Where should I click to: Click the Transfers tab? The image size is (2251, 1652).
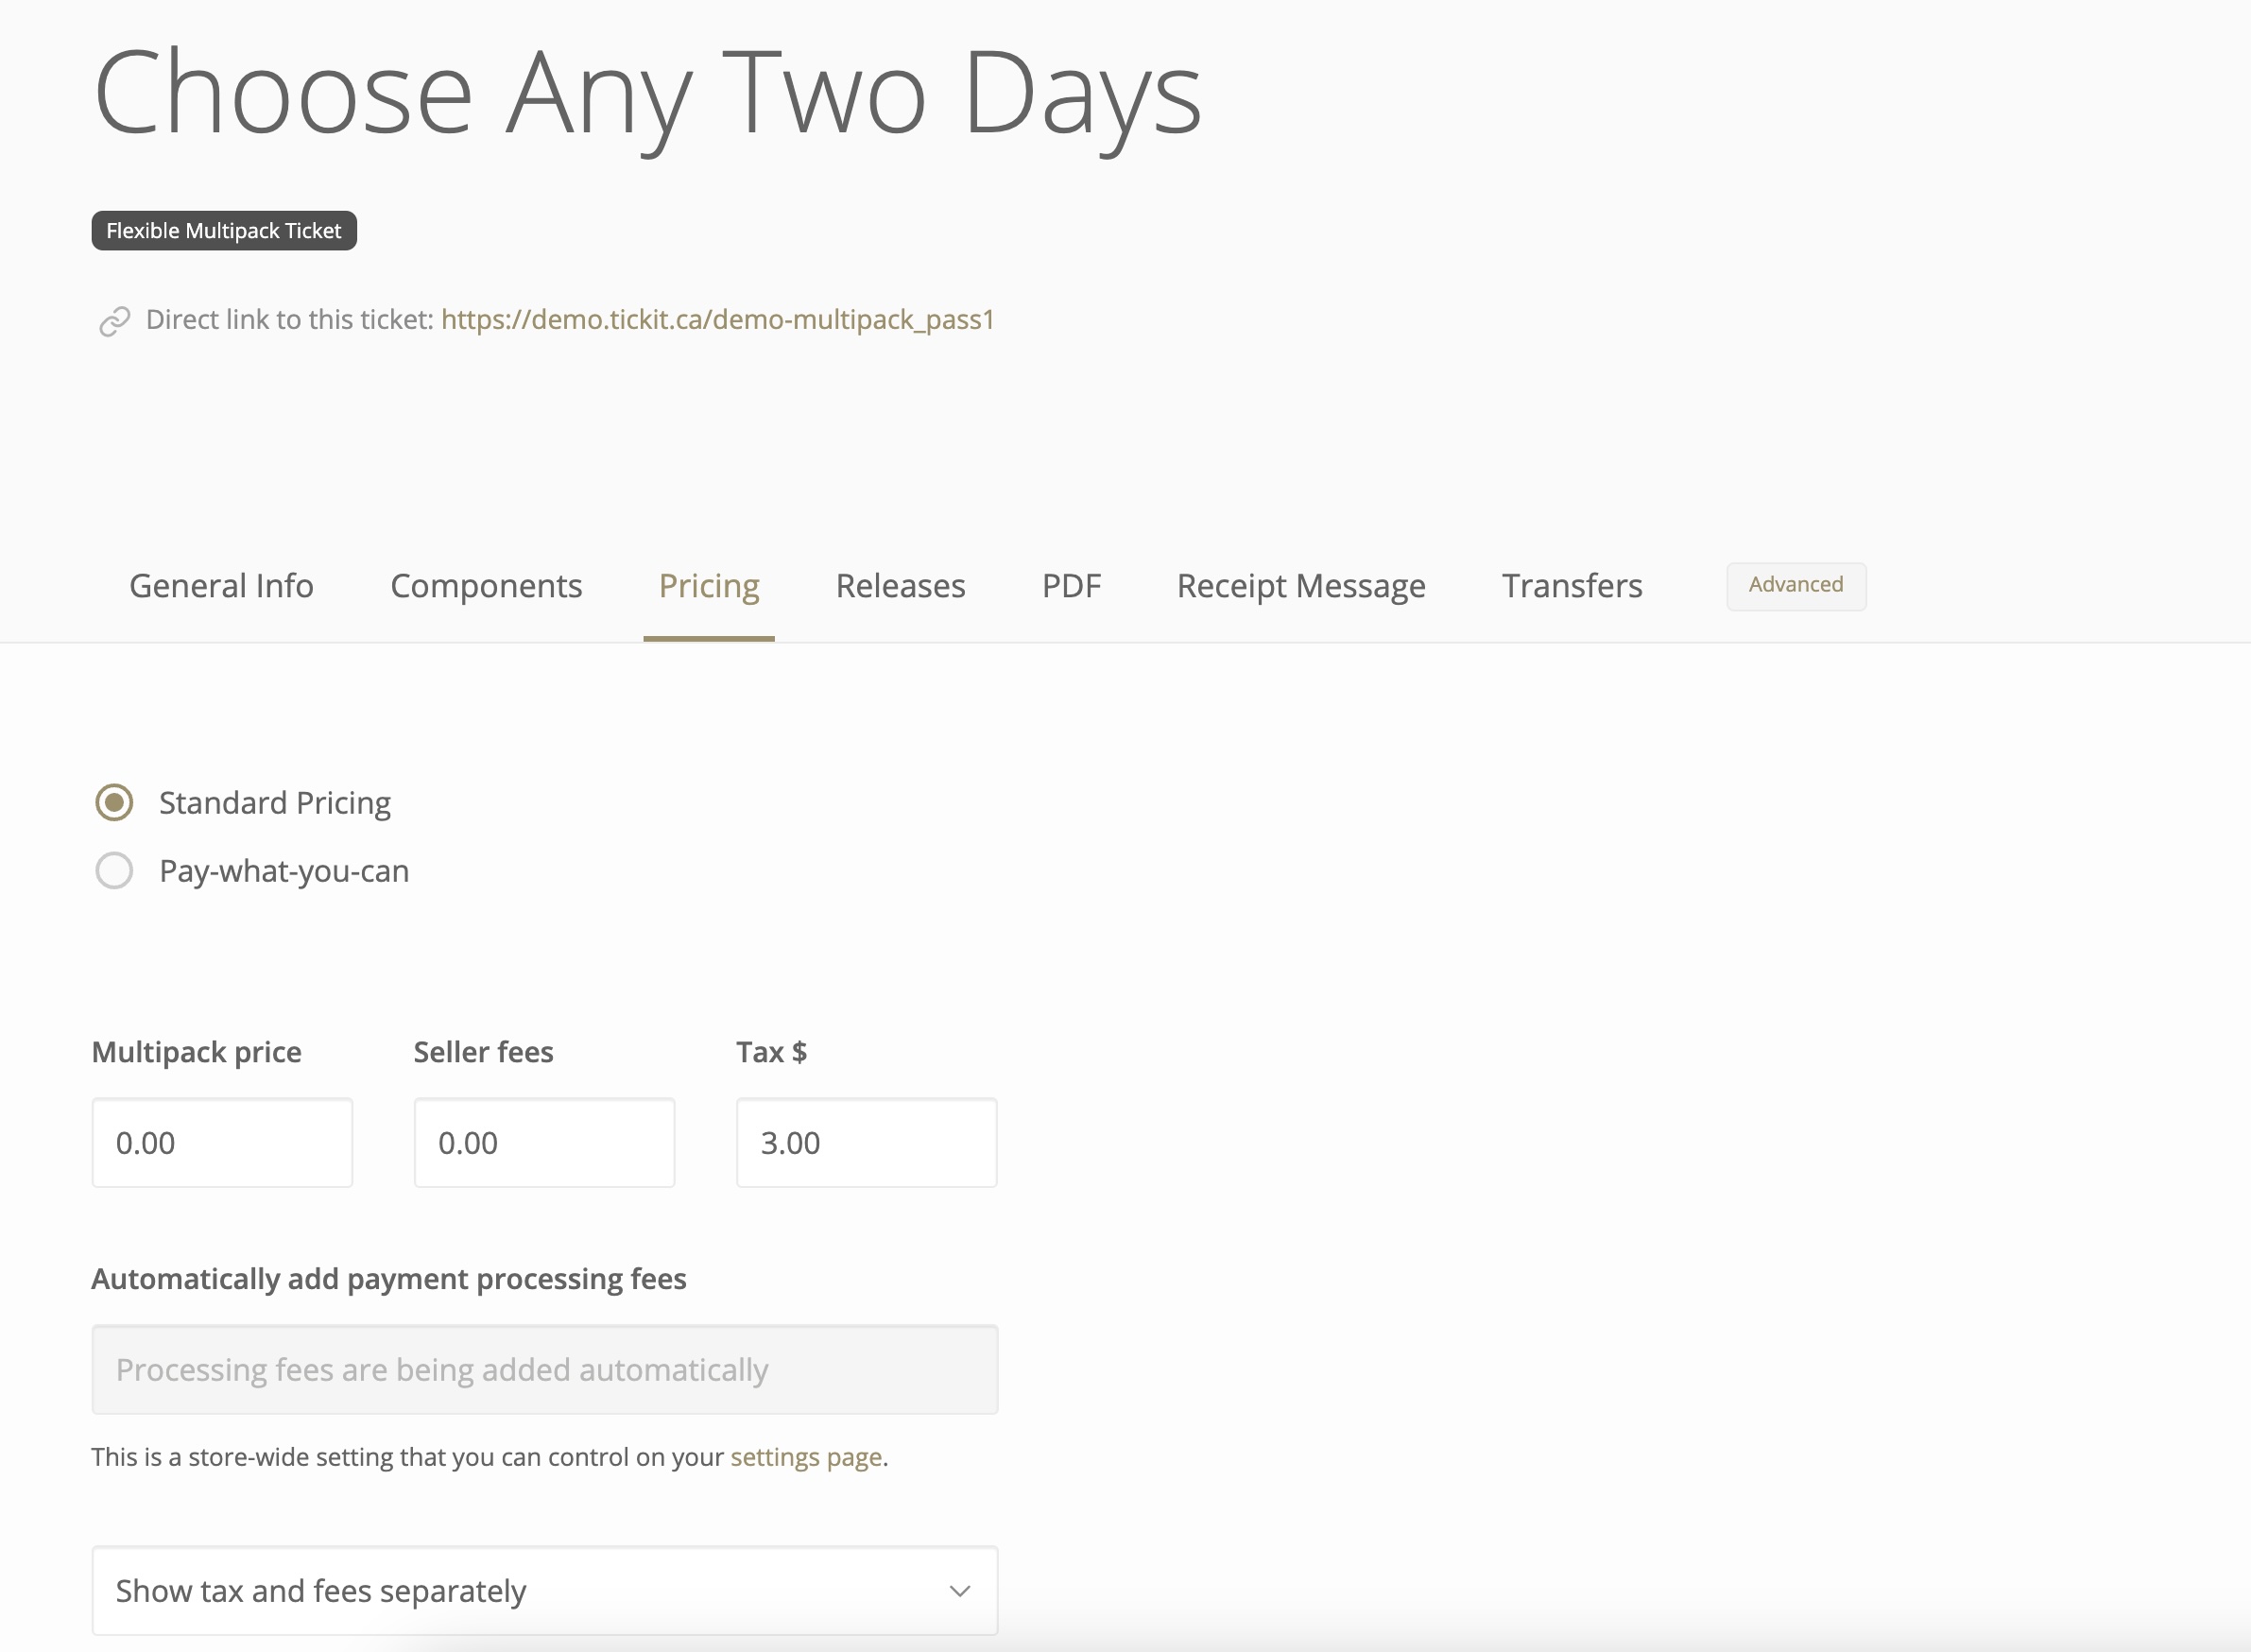(1572, 586)
